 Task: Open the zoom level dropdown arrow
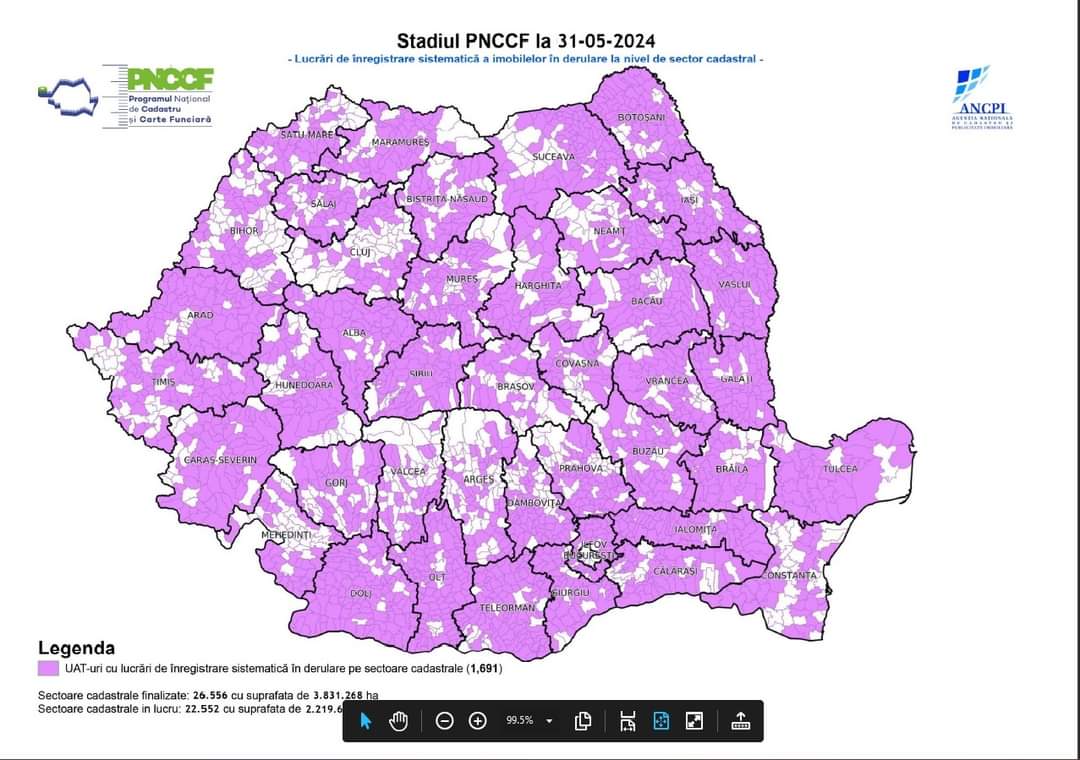[549, 721]
